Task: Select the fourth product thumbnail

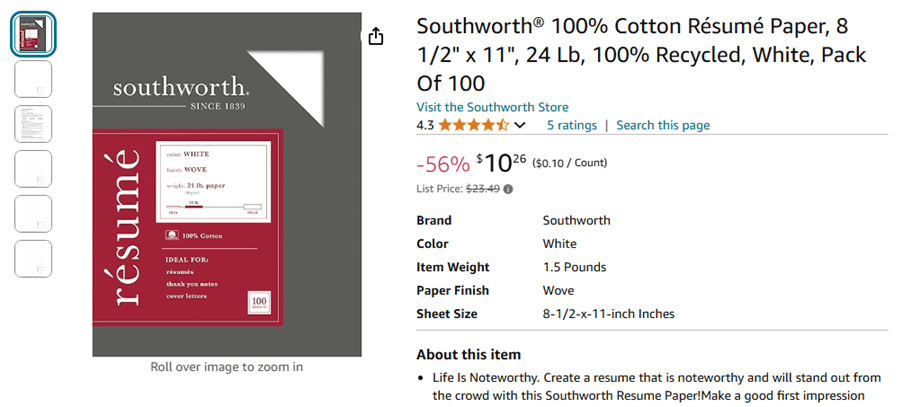Action: [x=33, y=168]
